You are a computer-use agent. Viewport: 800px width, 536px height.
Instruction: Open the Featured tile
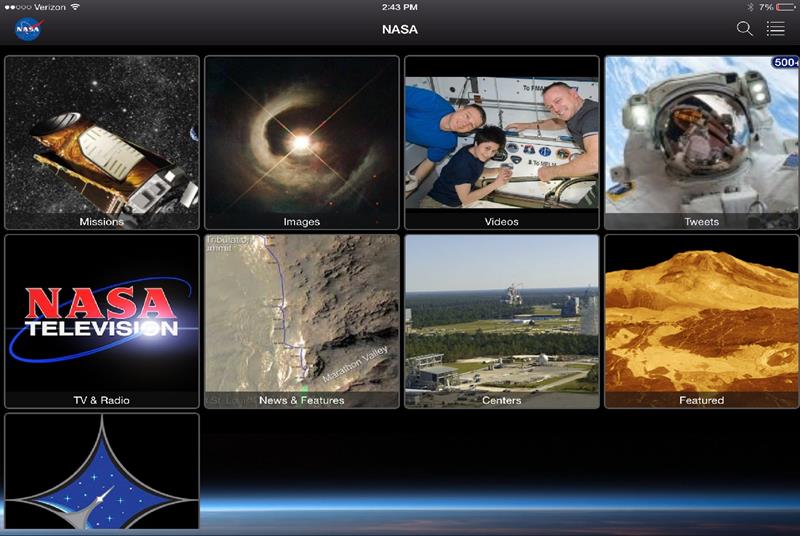click(702, 321)
